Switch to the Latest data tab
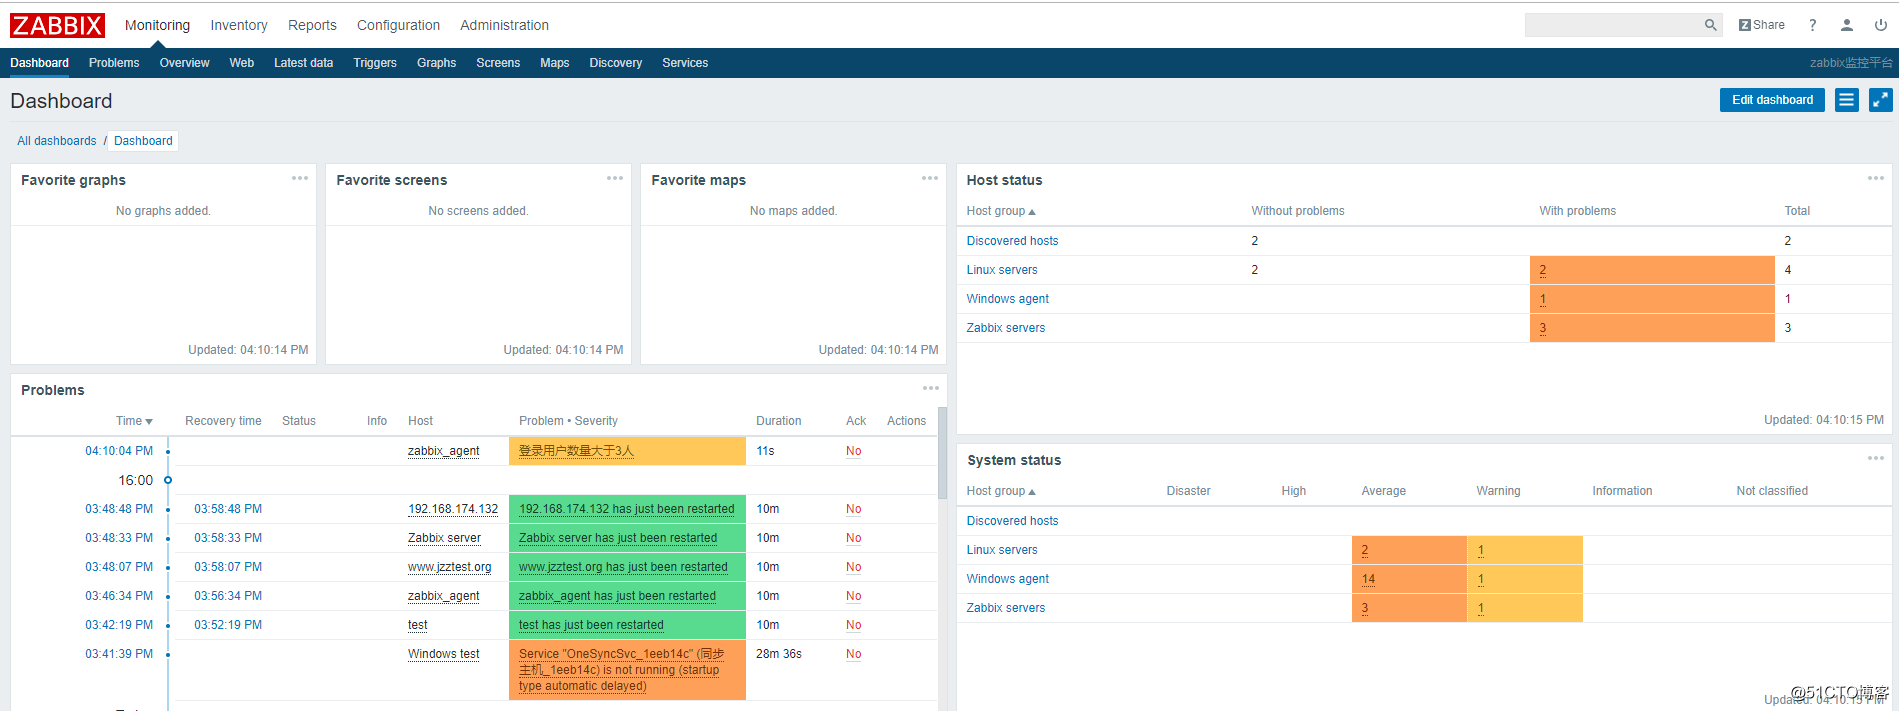1899x711 pixels. click(303, 63)
